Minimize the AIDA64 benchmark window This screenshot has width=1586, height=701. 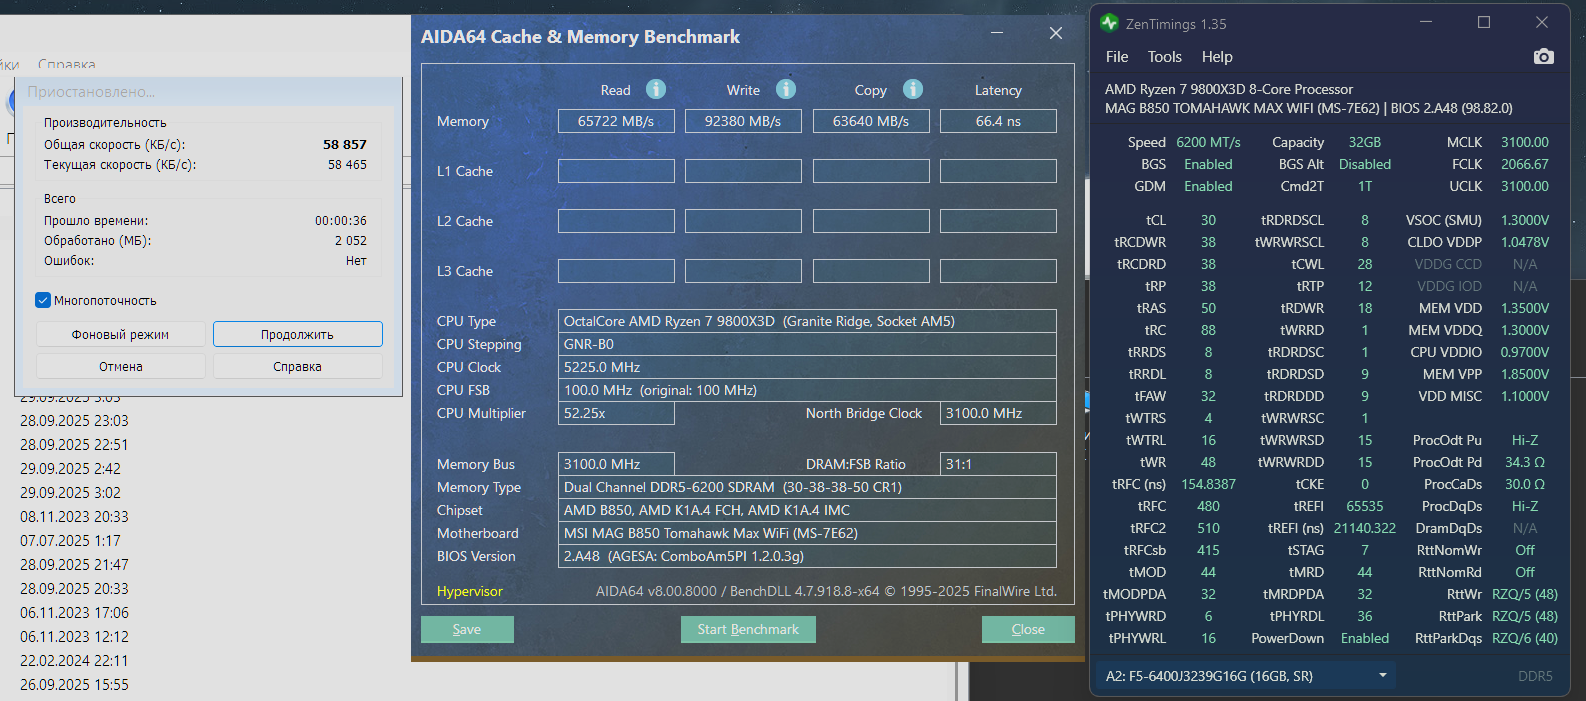997,33
